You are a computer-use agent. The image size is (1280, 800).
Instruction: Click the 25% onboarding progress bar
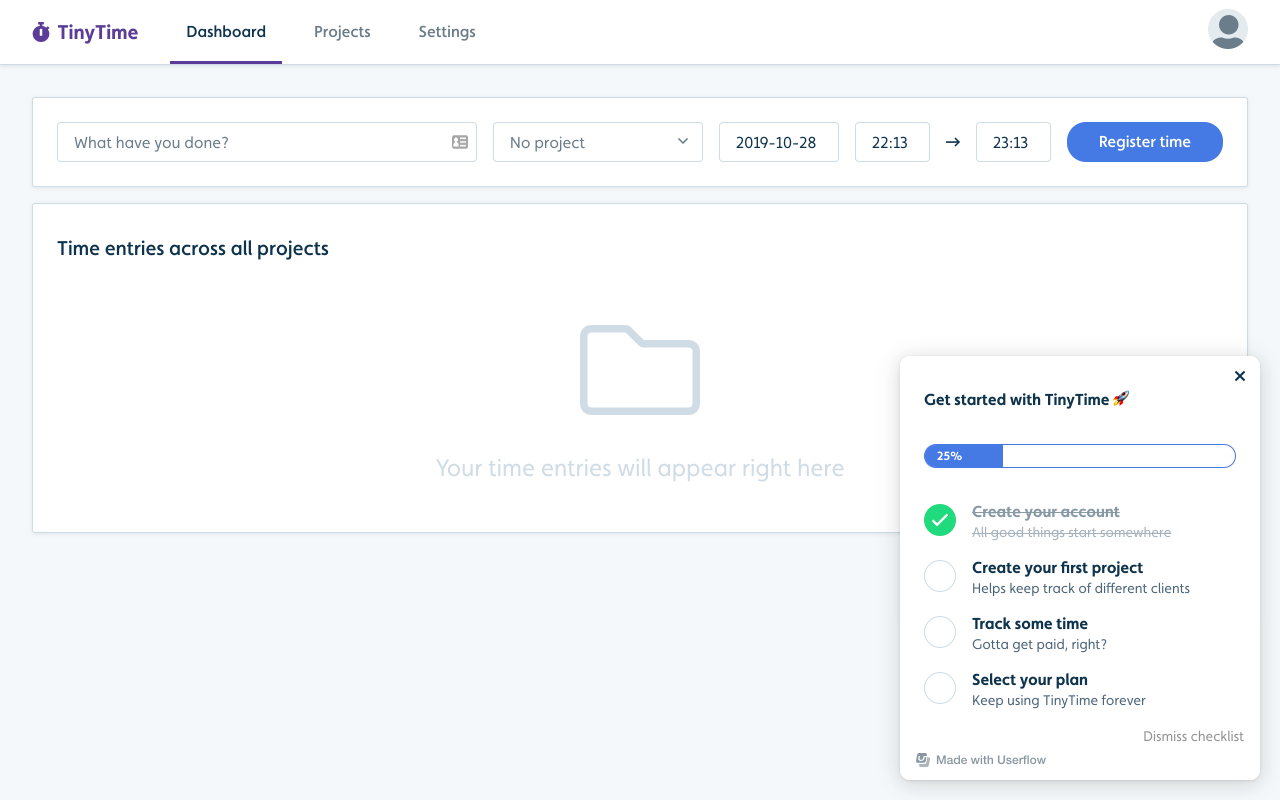coord(1080,456)
